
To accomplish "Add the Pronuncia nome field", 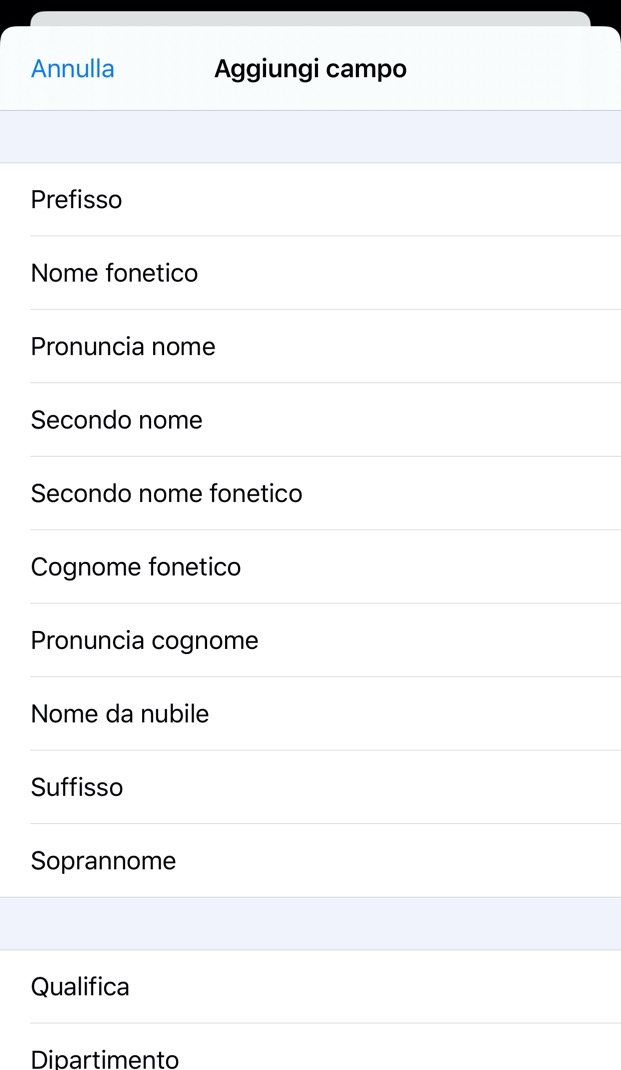I will pyautogui.click(x=123, y=347).
